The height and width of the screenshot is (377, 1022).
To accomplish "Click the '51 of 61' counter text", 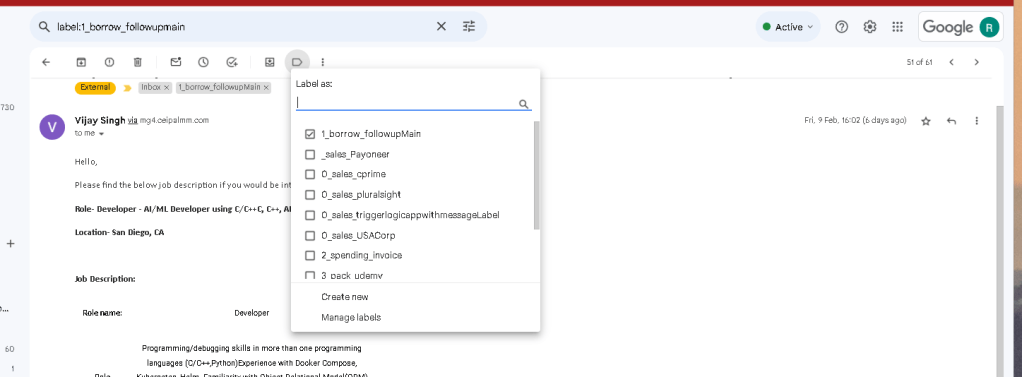I will 919,63.
